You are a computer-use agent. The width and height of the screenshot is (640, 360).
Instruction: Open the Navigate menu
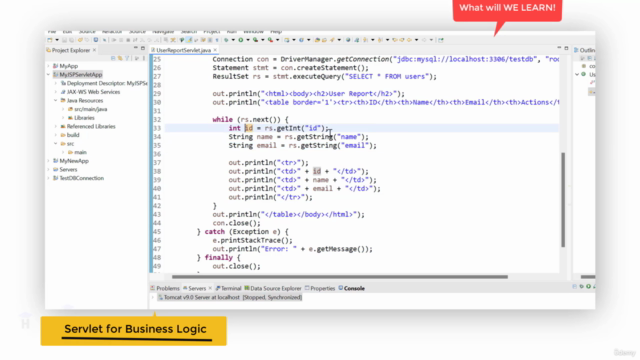[163, 31]
